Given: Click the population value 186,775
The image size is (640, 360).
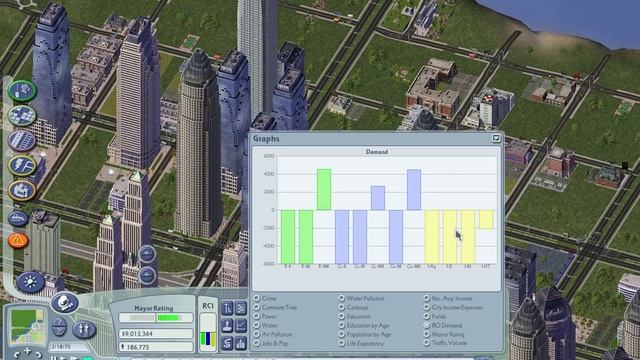Looking at the screenshot, I should pyautogui.click(x=156, y=347).
